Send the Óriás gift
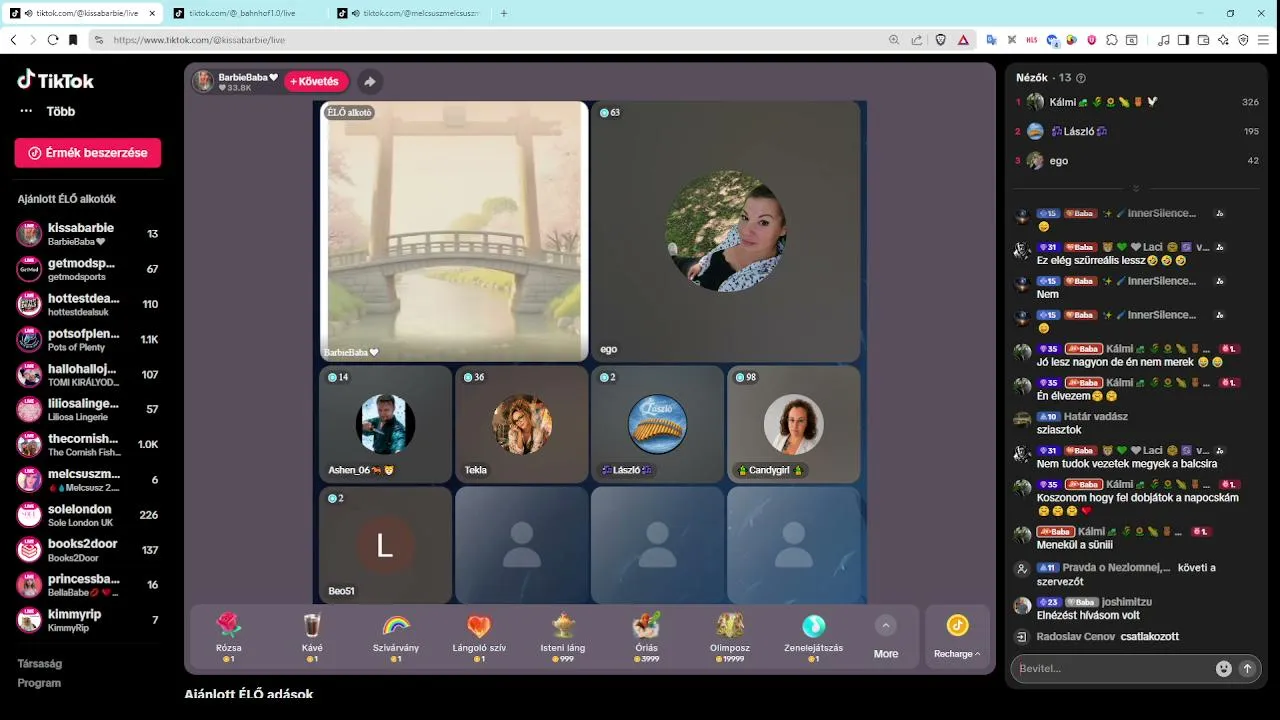The height and width of the screenshot is (720, 1280). coord(646,637)
